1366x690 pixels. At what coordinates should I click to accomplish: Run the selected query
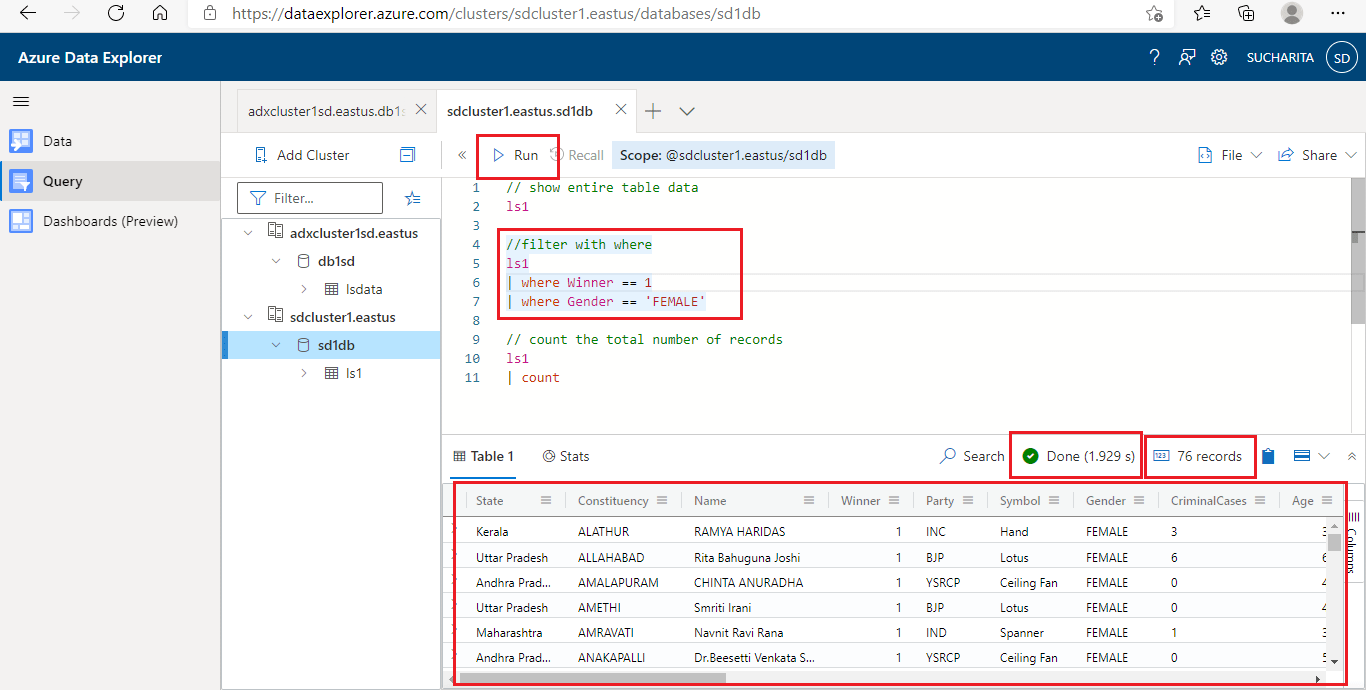pos(516,155)
